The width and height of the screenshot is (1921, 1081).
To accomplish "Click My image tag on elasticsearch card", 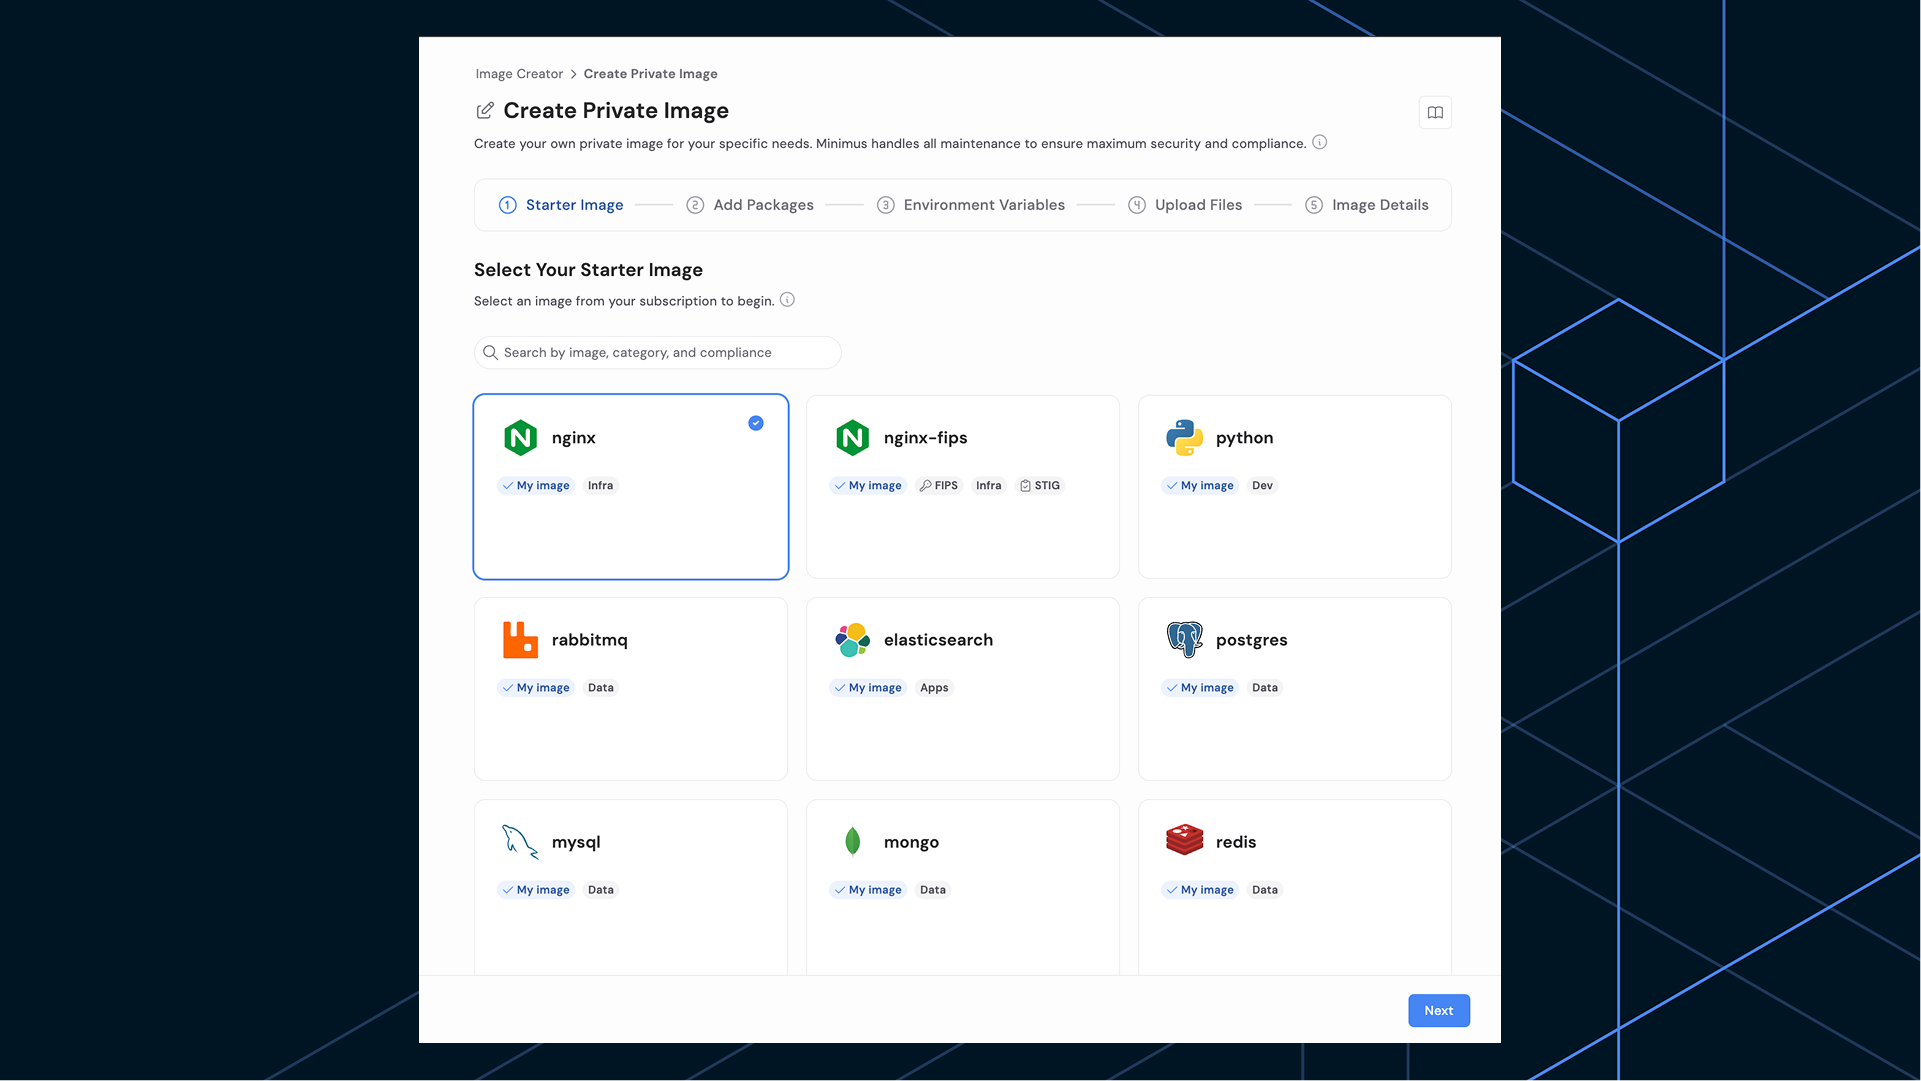I will 868,688.
